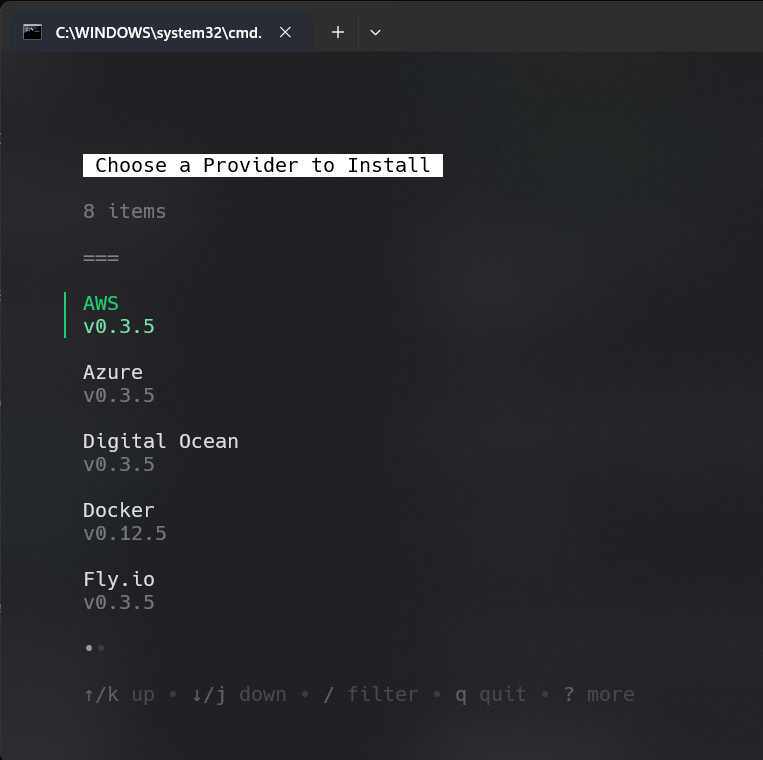Click the 'Choose a Provider to Install' heading
This screenshot has height=760, width=763.
[x=263, y=165]
